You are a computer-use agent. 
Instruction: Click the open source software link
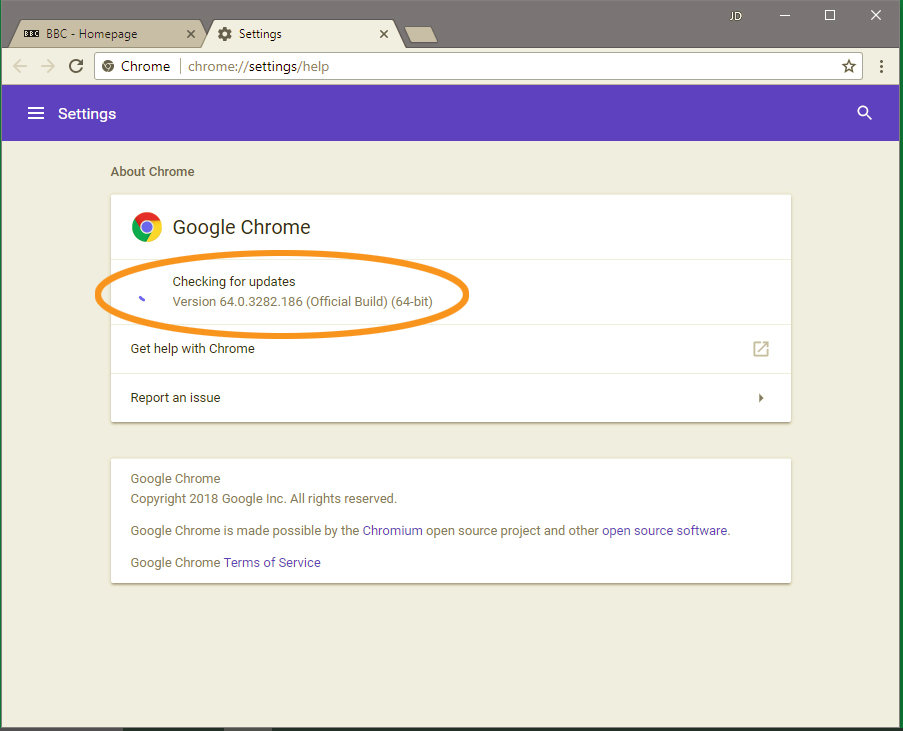coord(664,530)
